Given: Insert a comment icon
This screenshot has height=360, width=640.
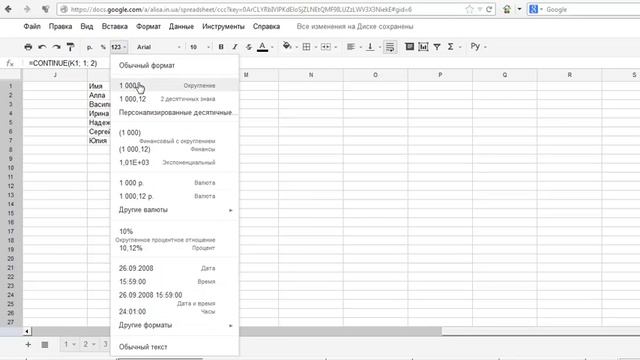Looking at the screenshot, I should (409, 47).
